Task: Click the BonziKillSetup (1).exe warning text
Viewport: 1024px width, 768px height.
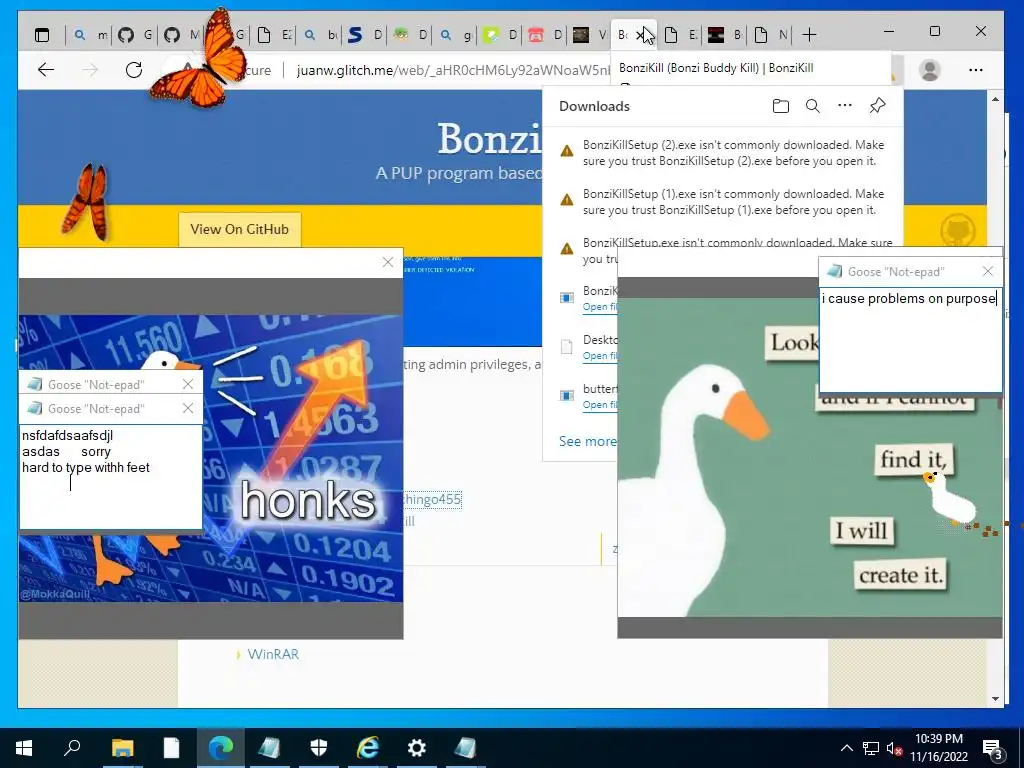Action: tap(733, 202)
